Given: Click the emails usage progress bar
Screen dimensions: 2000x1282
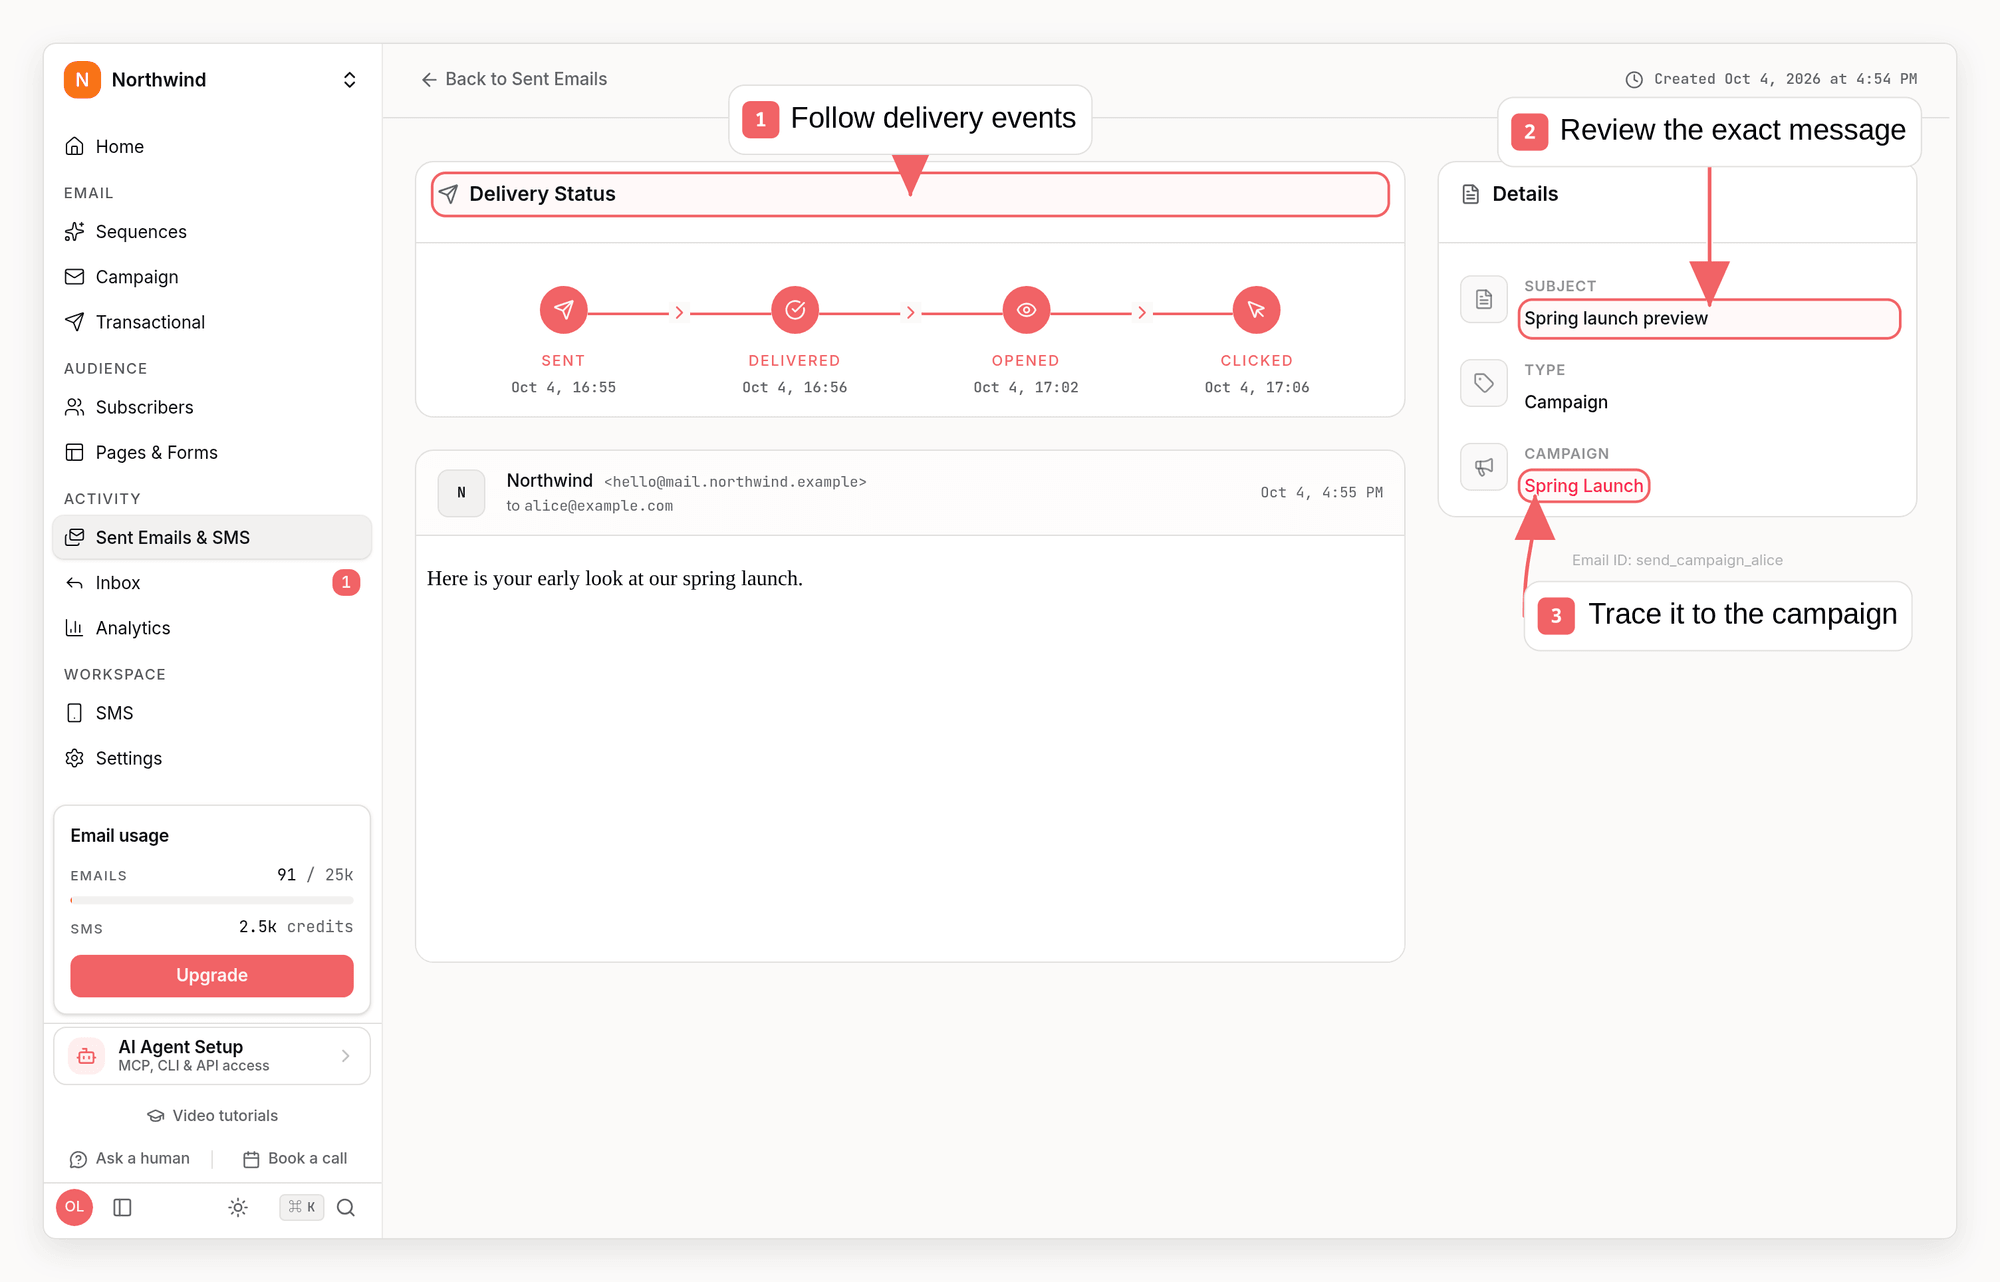Looking at the screenshot, I should (212, 900).
